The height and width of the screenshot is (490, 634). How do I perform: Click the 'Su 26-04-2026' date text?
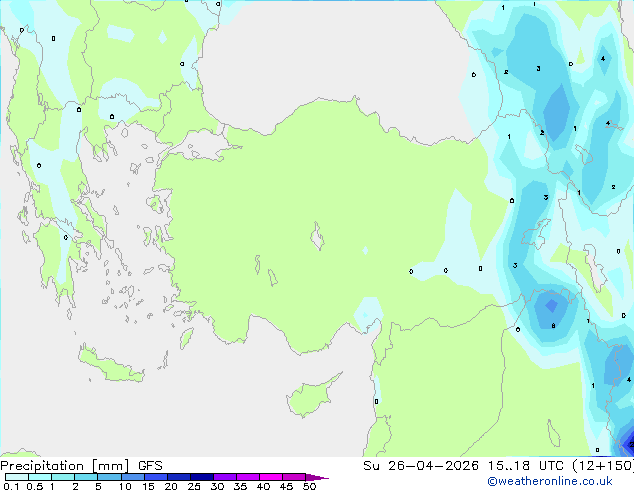[421, 466]
